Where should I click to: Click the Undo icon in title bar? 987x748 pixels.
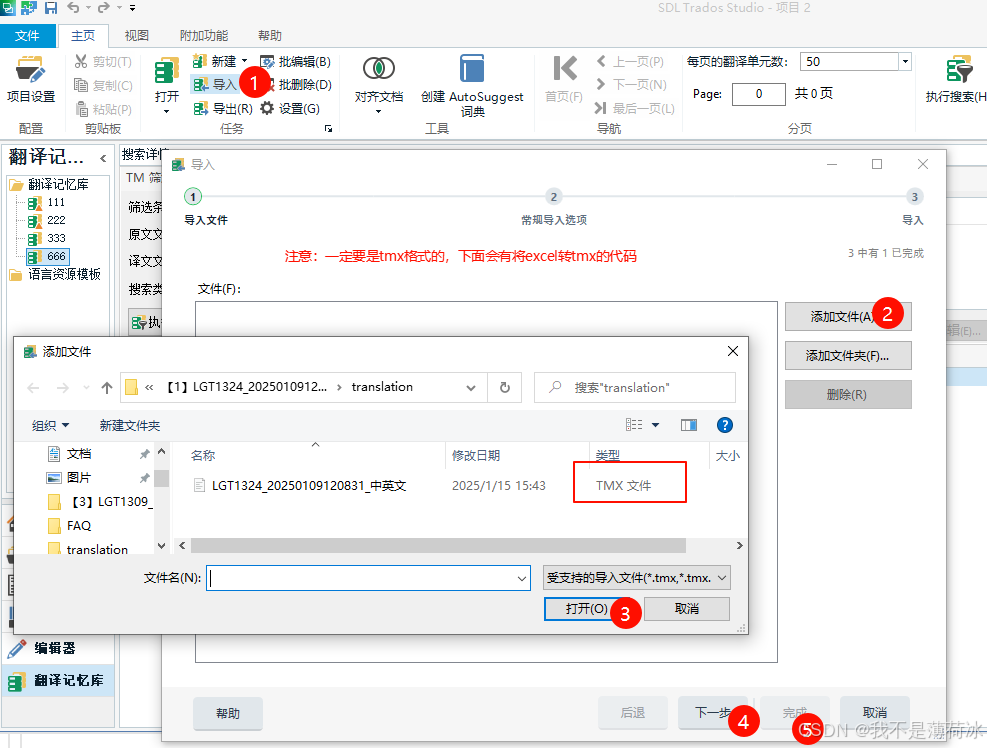74,8
